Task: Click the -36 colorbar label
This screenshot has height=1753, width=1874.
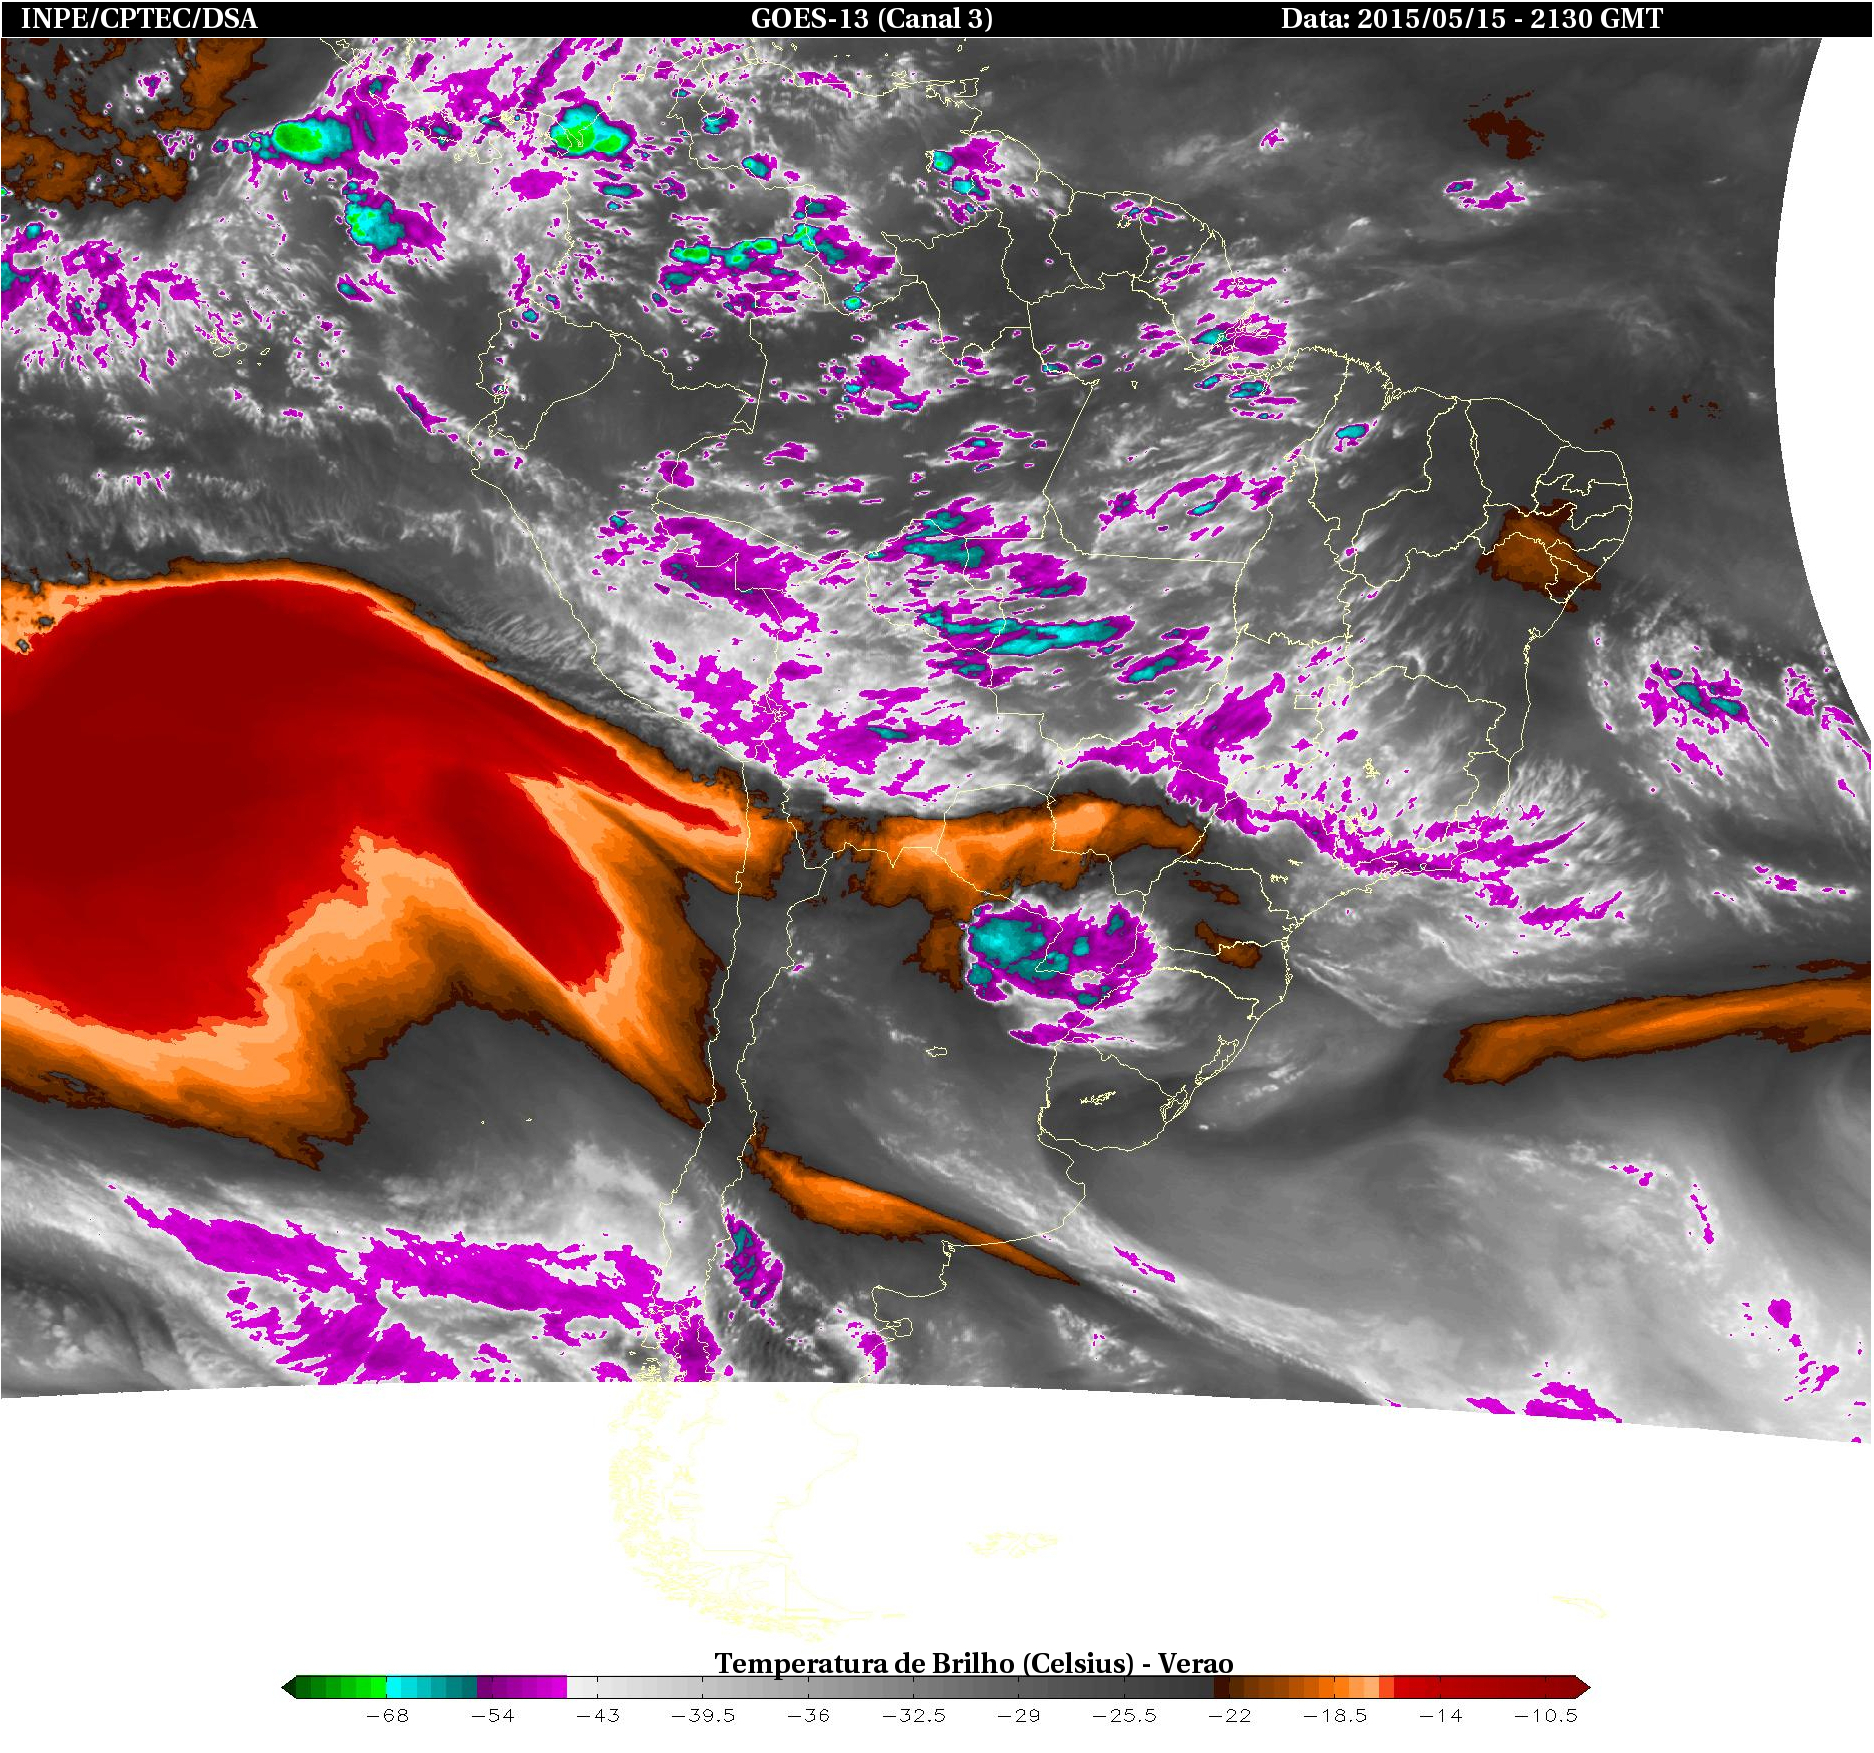Action: click(808, 1716)
